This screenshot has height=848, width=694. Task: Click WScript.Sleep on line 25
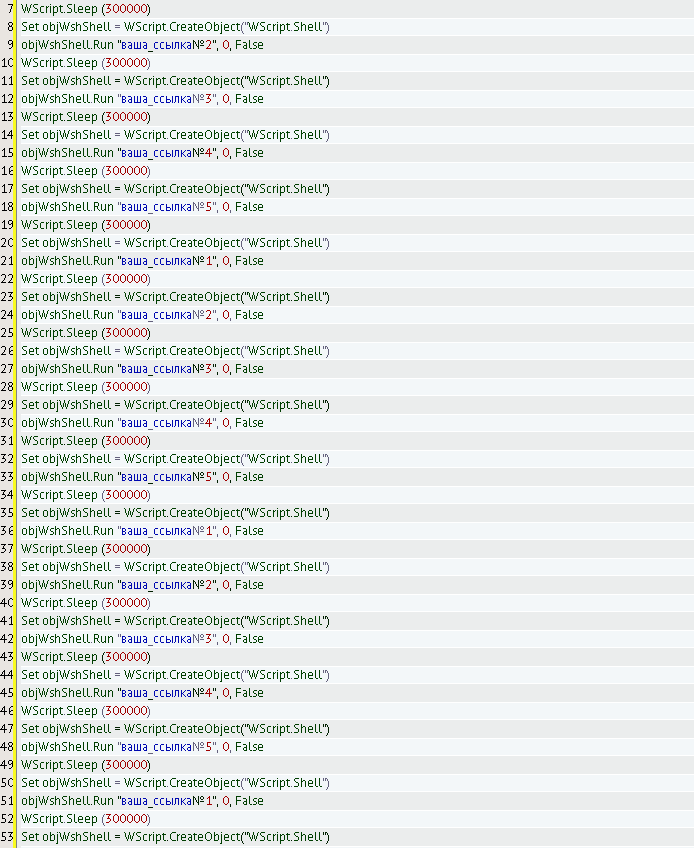tap(59, 332)
